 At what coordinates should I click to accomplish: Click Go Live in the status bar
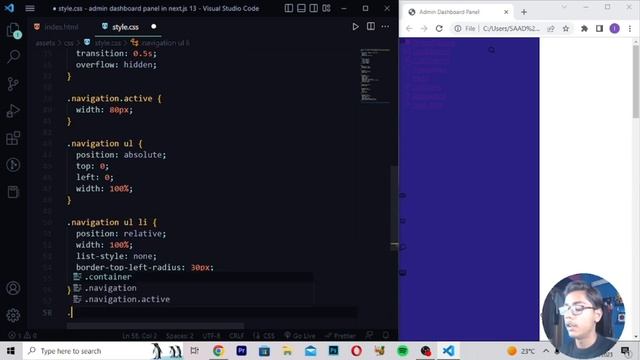click(x=300, y=336)
